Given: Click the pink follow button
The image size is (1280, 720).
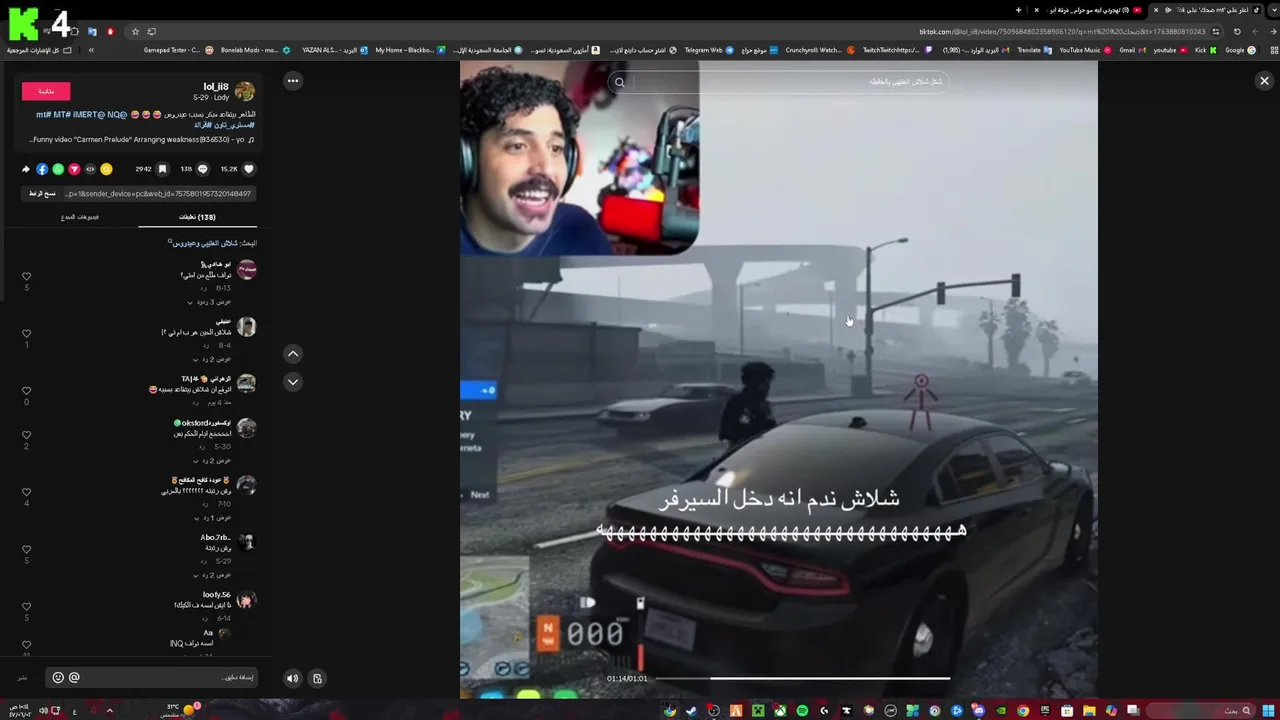Looking at the screenshot, I should (46, 91).
